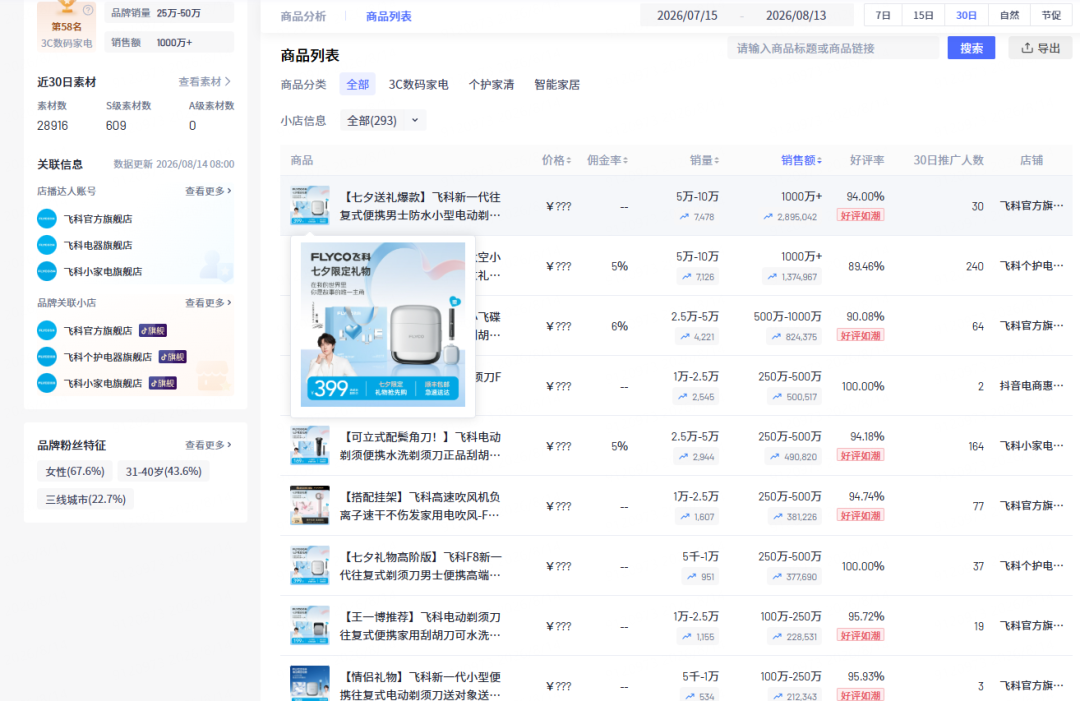This screenshot has height=701, width=1080.
Task: Open product 【七夕送礼爆款】飞科新一代往复式 title
Action: pos(419,206)
